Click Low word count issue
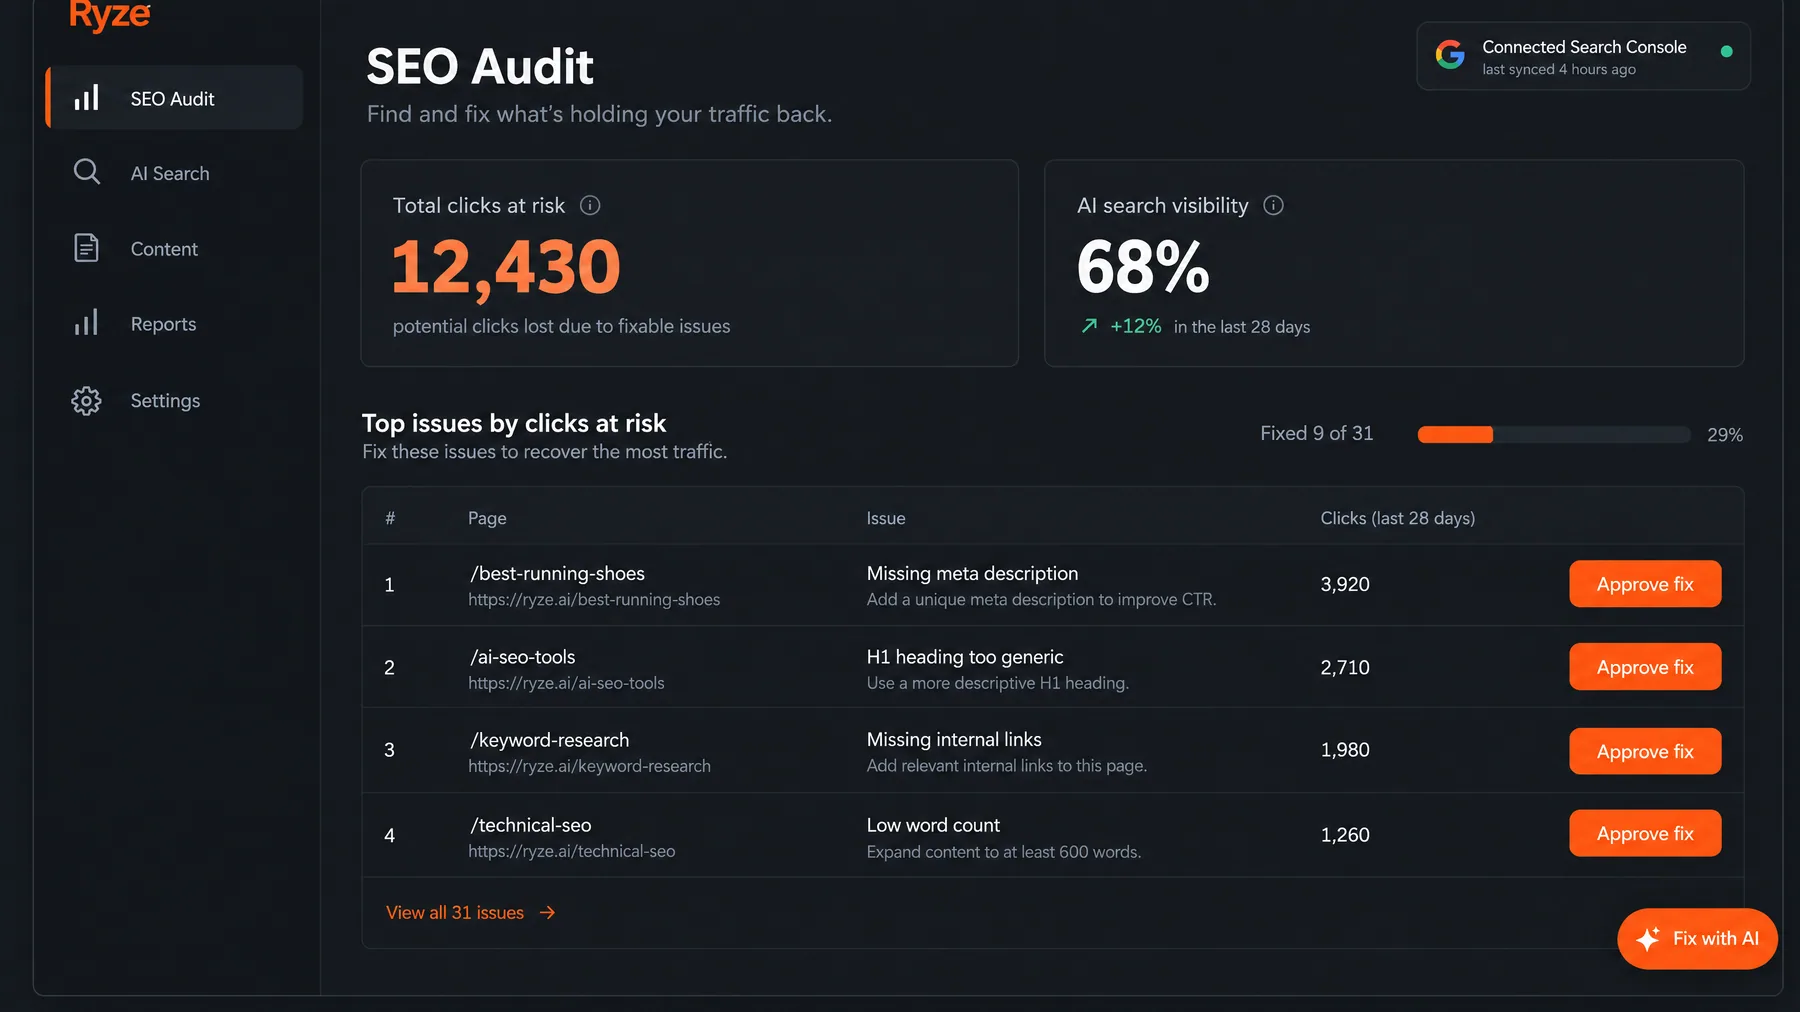The width and height of the screenshot is (1800, 1012). 933,825
